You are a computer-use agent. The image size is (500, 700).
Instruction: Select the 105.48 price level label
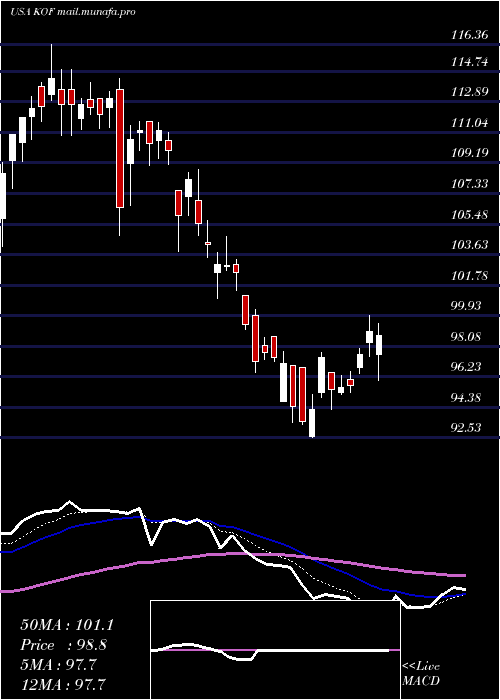point(469,214)
